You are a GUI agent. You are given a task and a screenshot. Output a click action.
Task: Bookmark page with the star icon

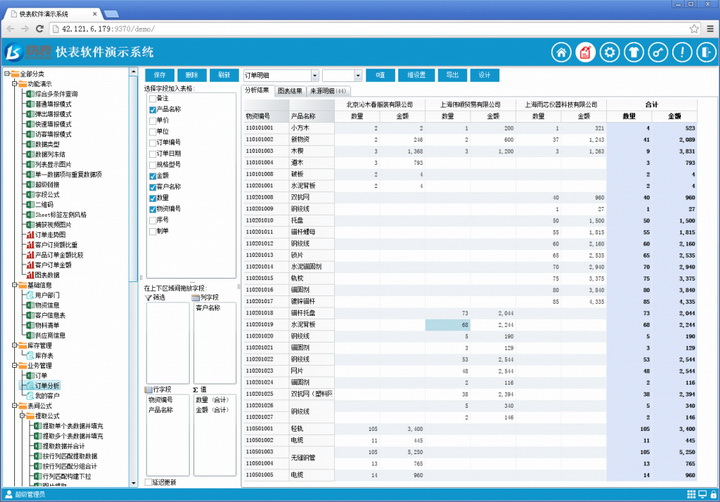click(x=694, y=29)
